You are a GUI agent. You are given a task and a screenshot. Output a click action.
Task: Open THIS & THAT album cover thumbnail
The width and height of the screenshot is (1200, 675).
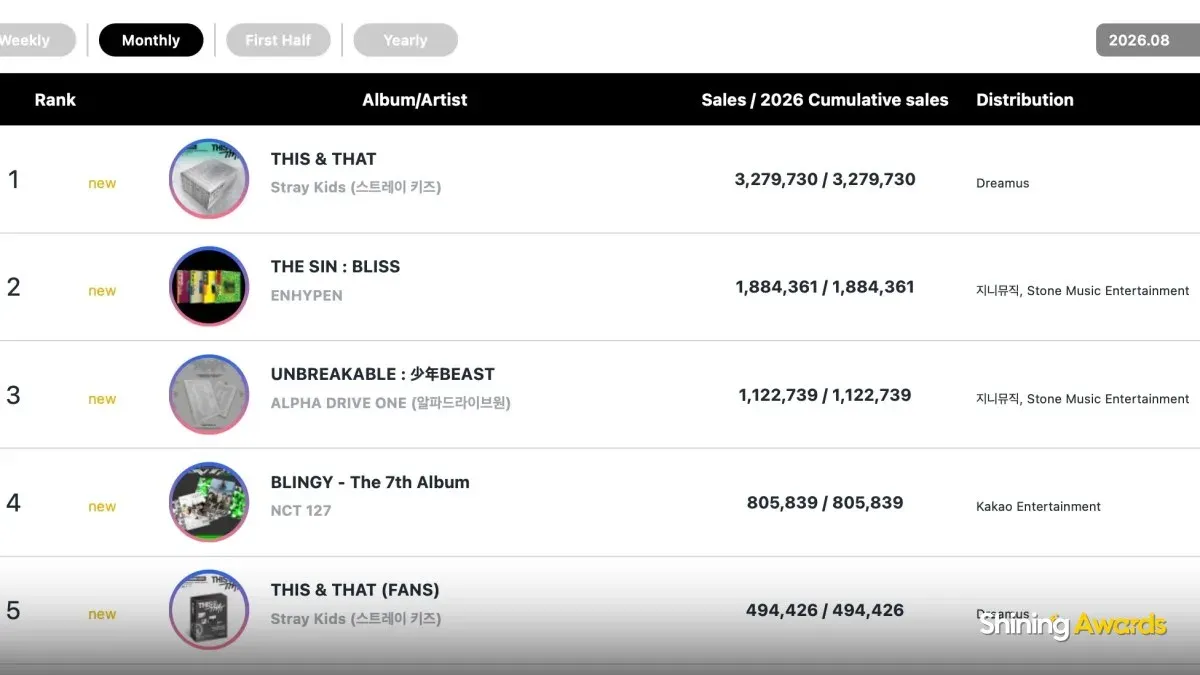click(x=209, y=178)
